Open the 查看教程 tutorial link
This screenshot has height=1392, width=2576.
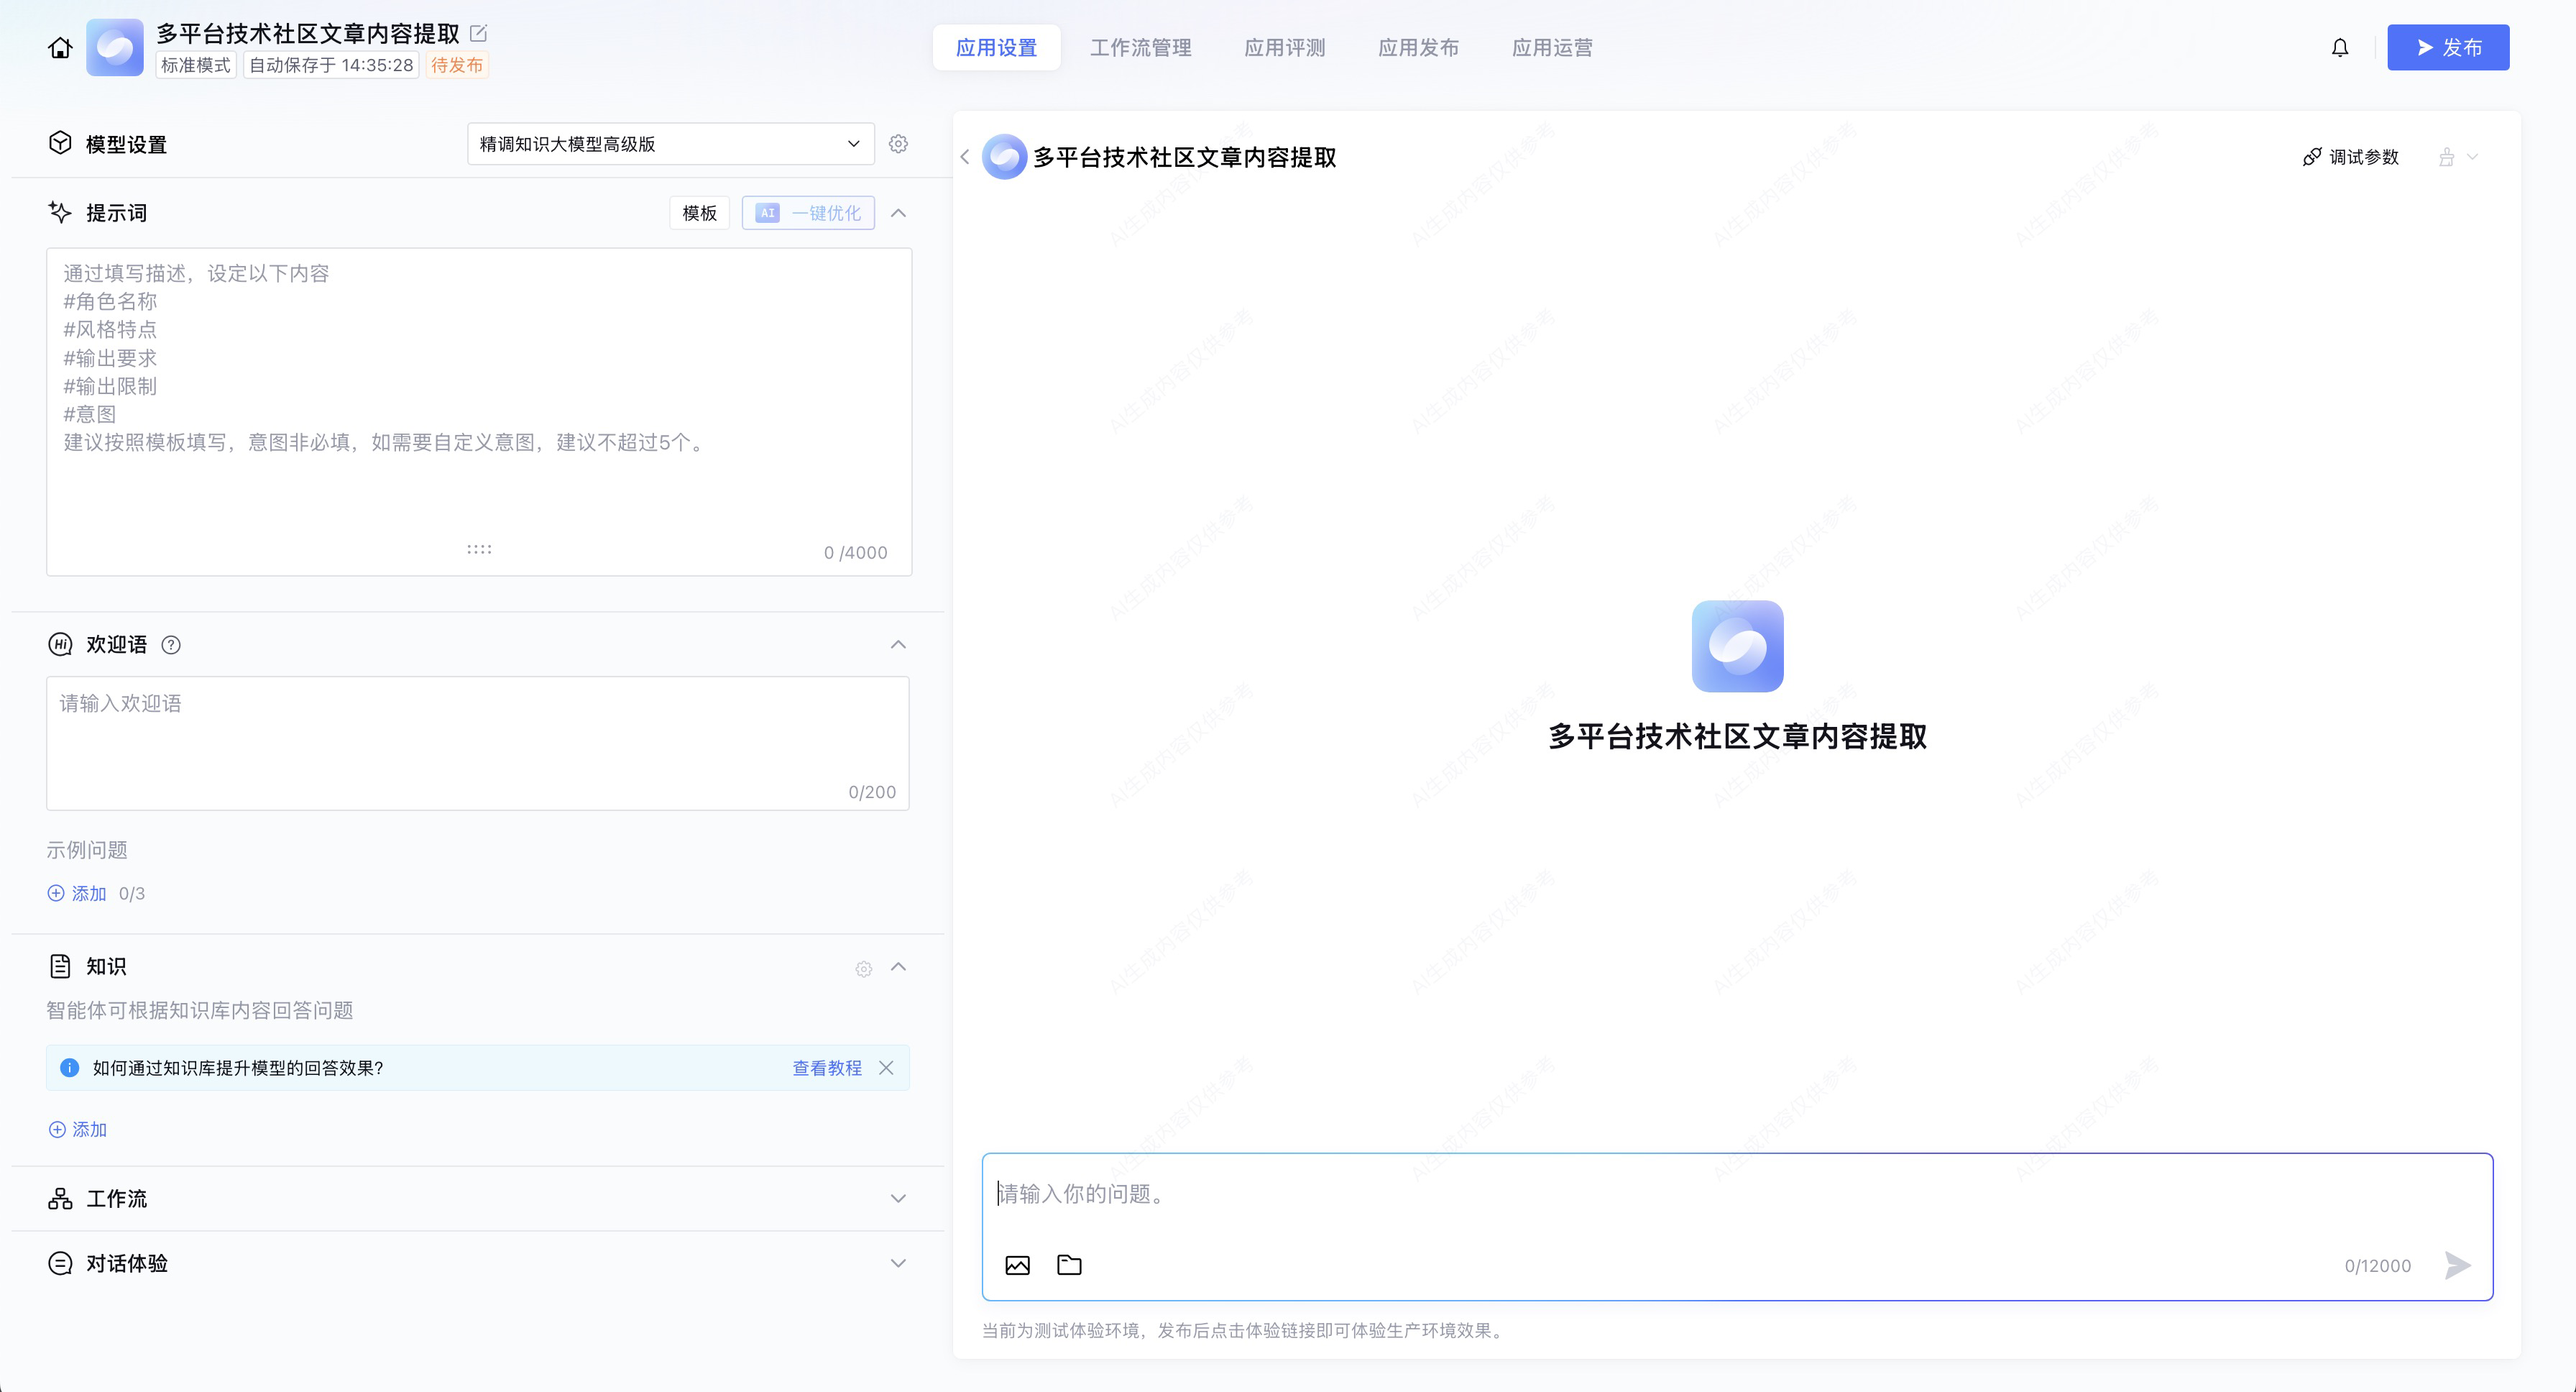pyautogui.click(x=826, y=1068)
